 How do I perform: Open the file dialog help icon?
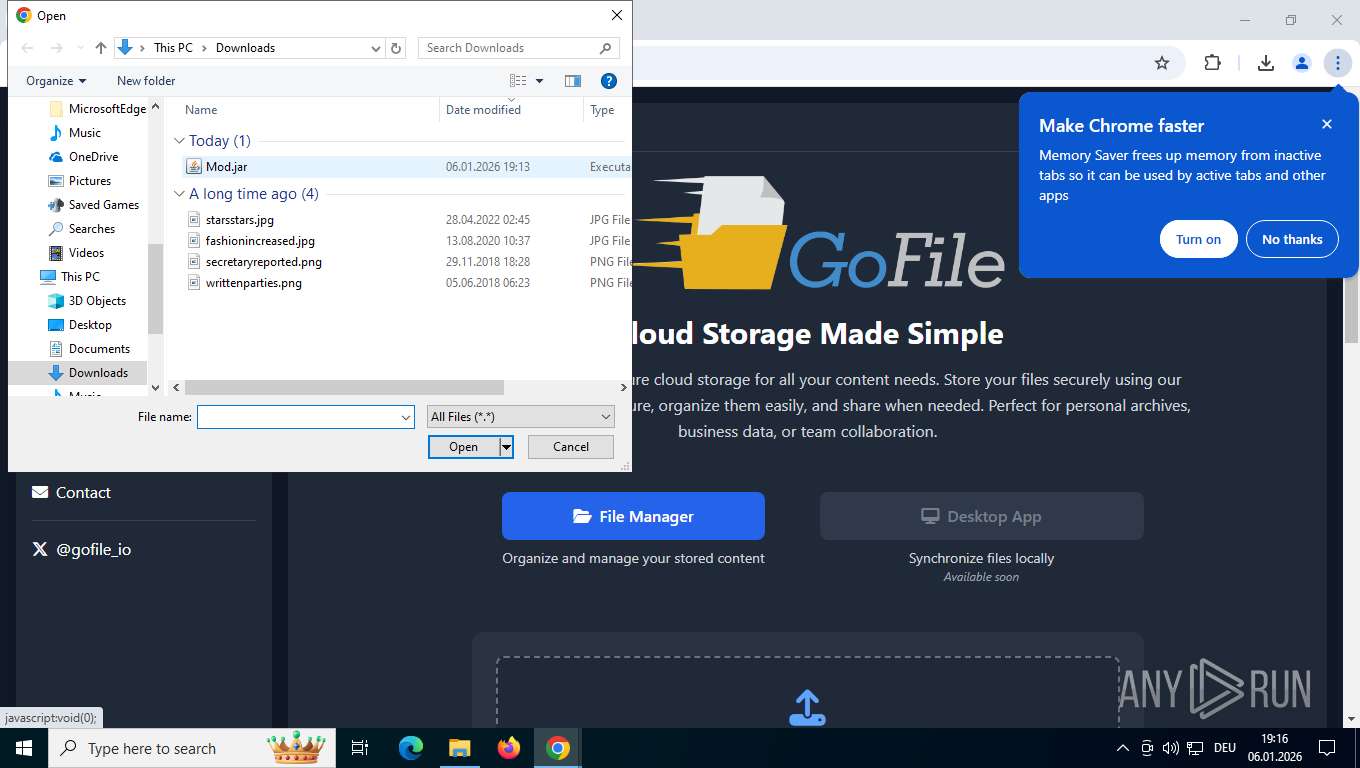point(608,81)
